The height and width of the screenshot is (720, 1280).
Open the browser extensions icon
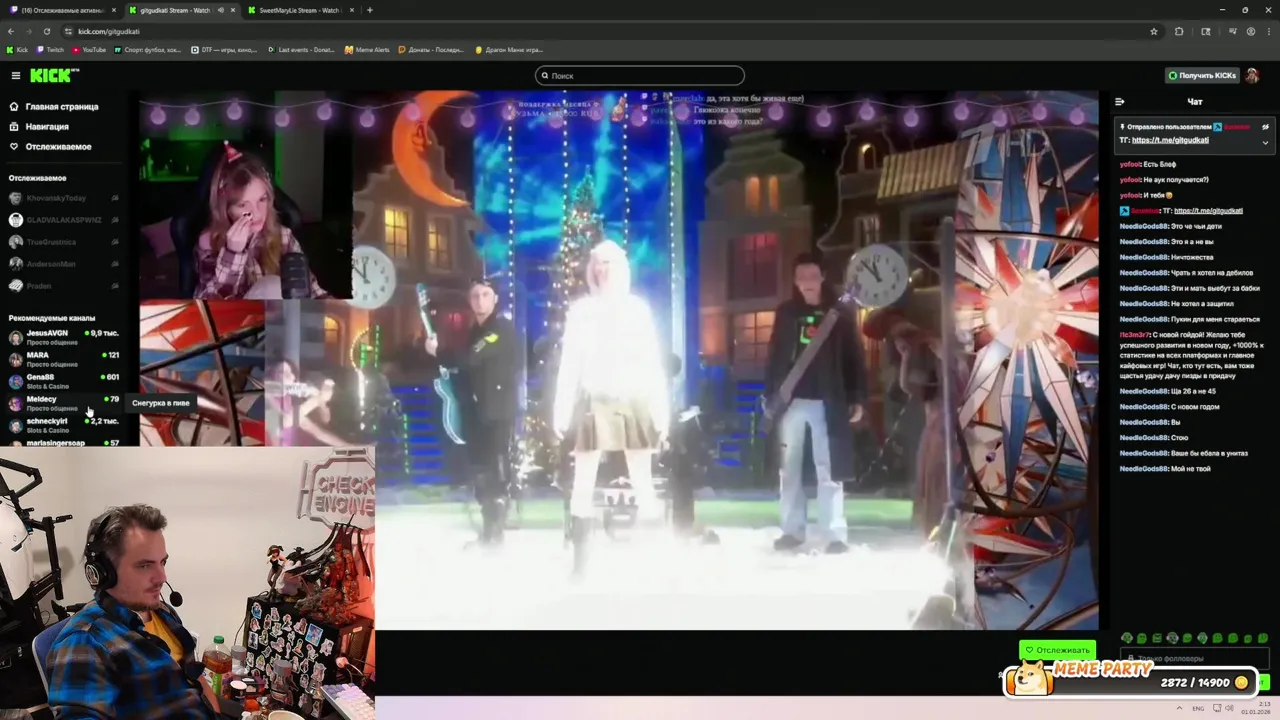[x=1179, y=31]
